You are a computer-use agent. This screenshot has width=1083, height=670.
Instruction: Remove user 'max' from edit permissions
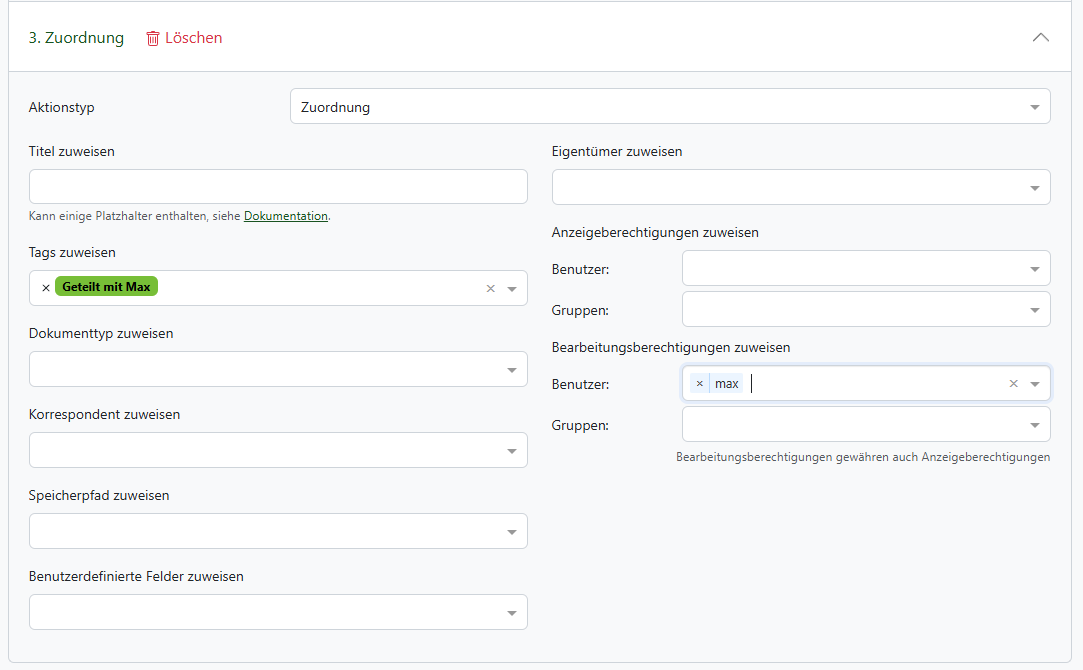(699, 384)
